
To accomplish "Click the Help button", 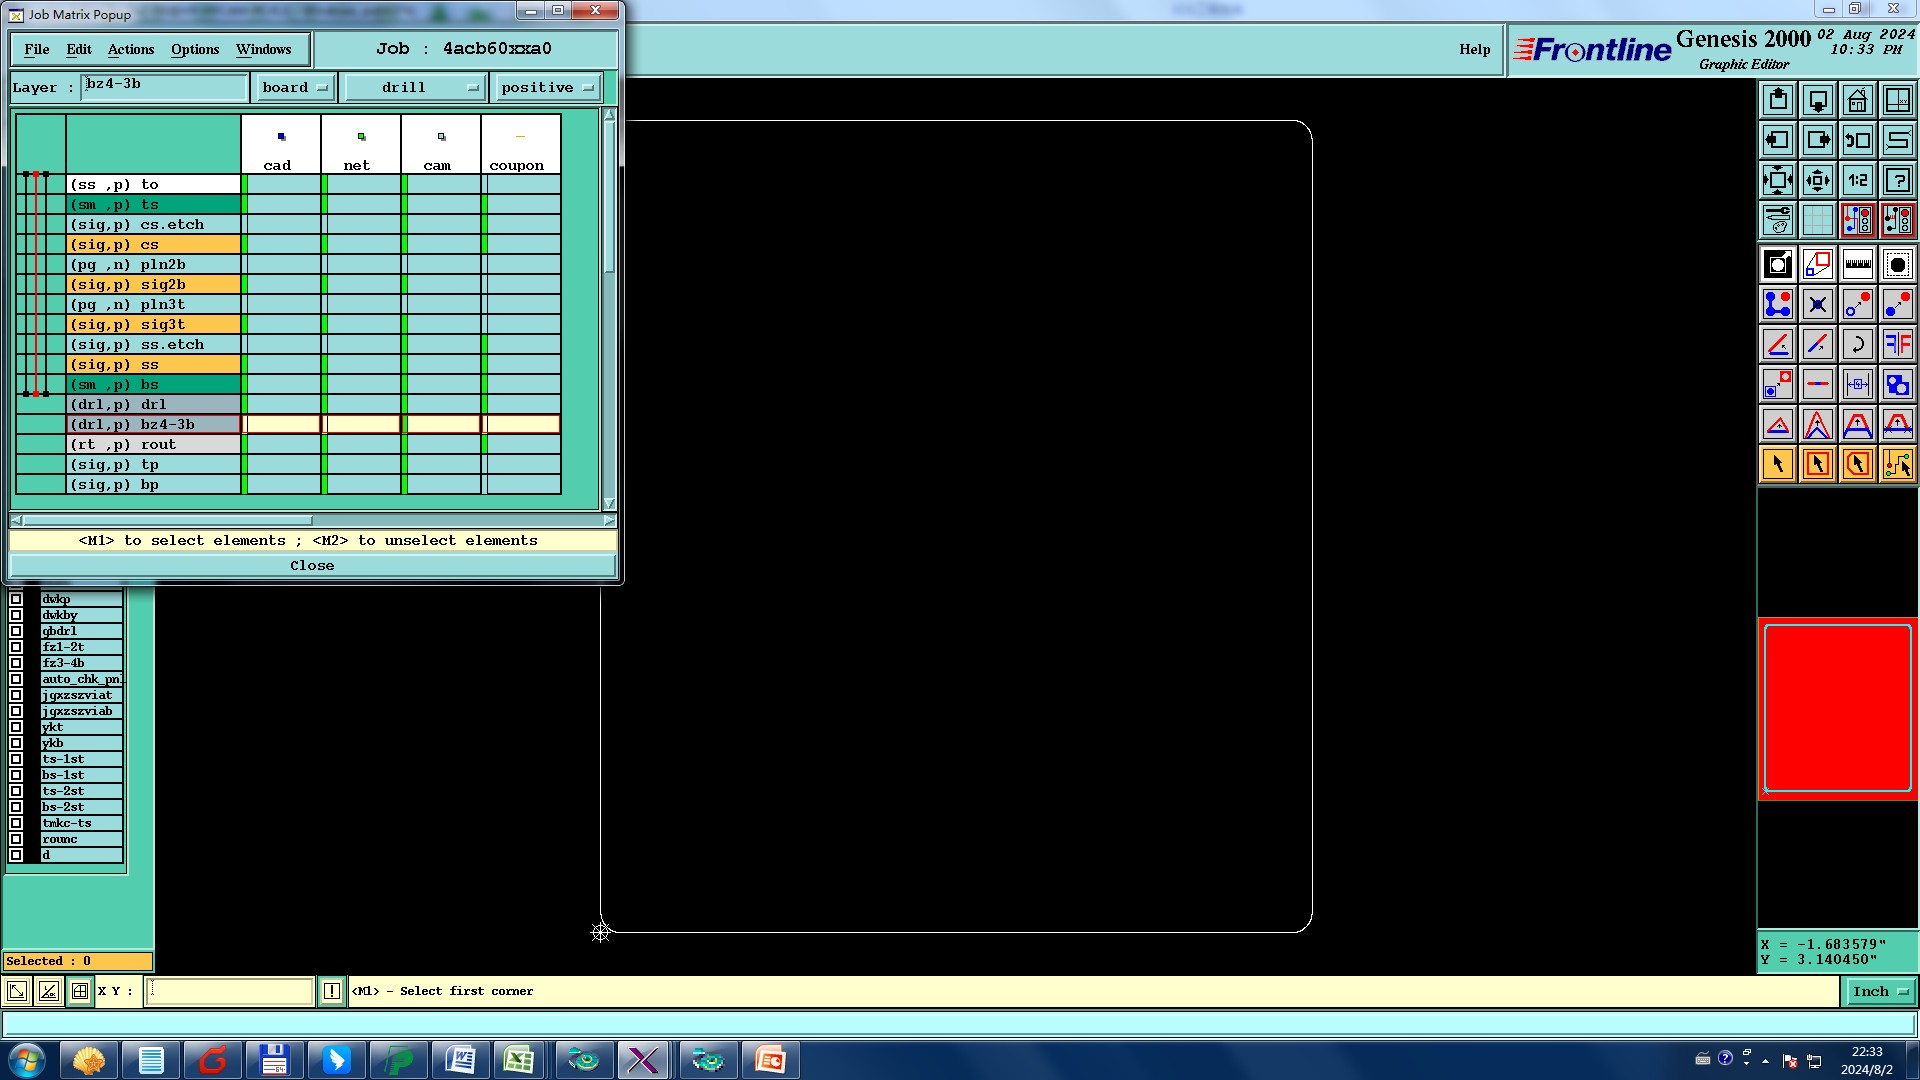I will pos(1474,49).
